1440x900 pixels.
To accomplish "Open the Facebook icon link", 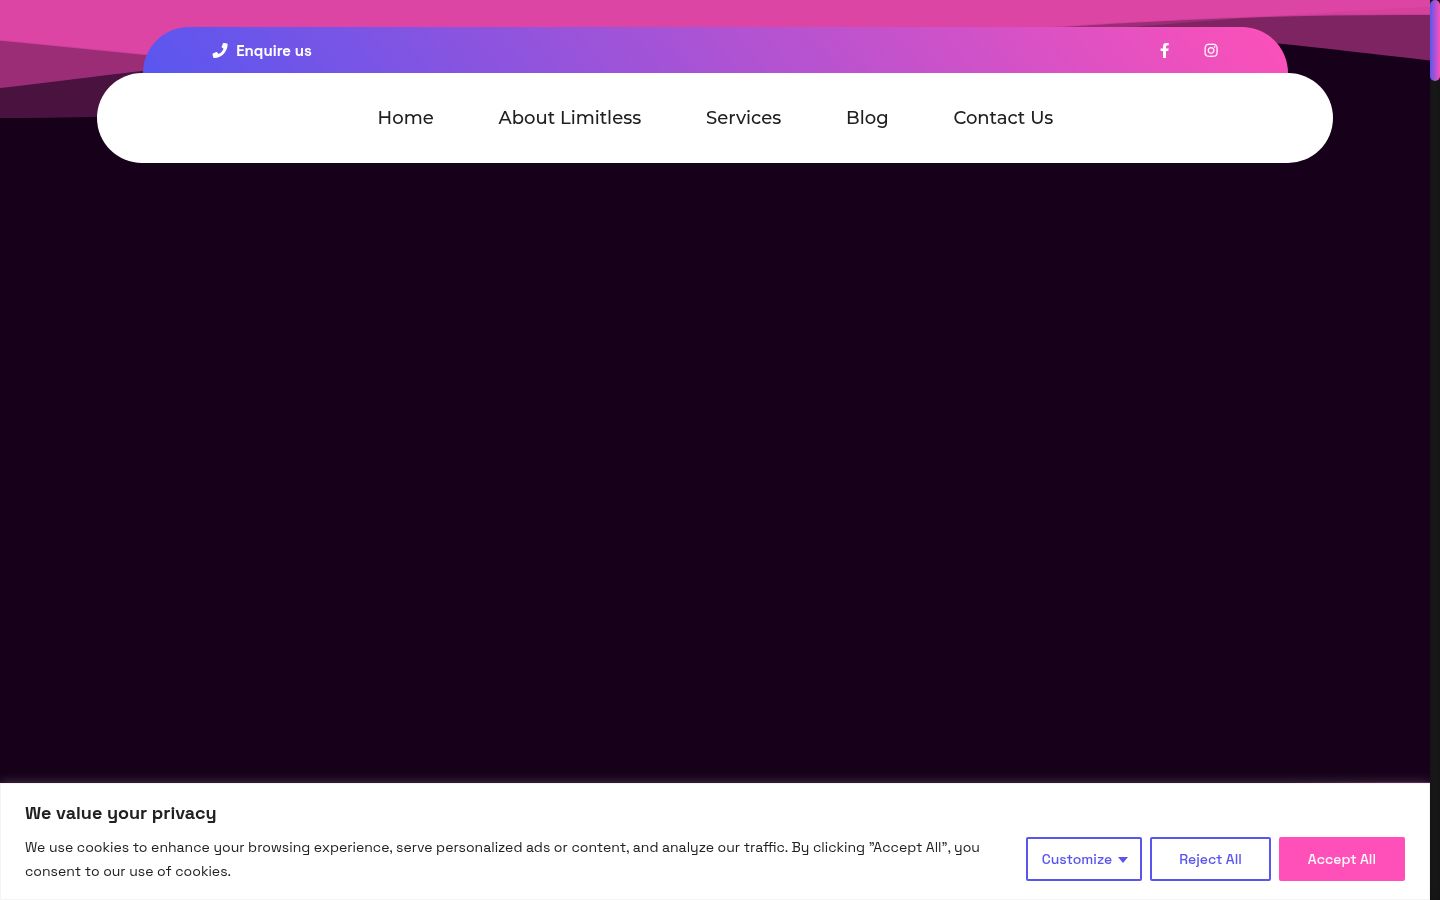I will tap(1164, 50).
